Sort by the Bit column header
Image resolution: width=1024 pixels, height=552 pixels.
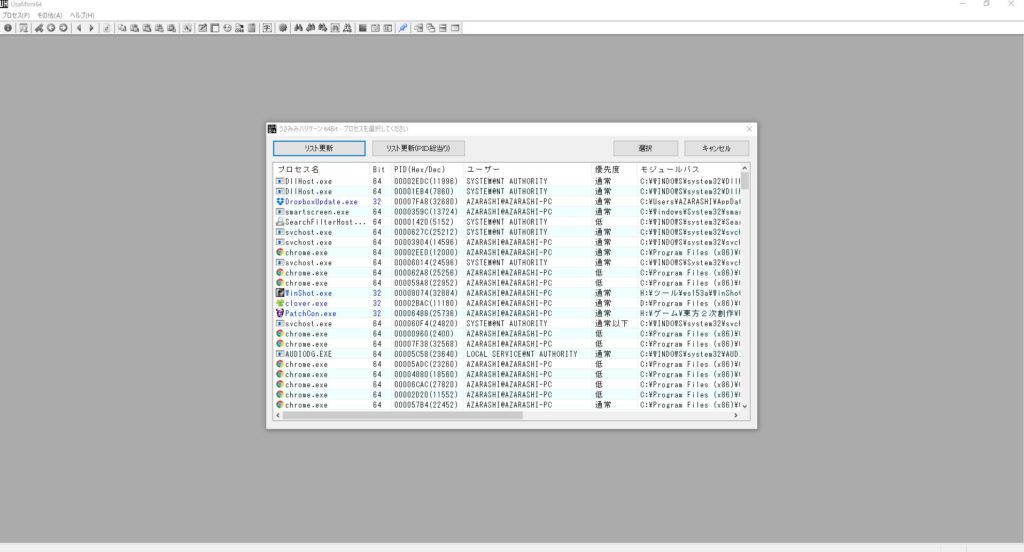(x=379, y=169)
